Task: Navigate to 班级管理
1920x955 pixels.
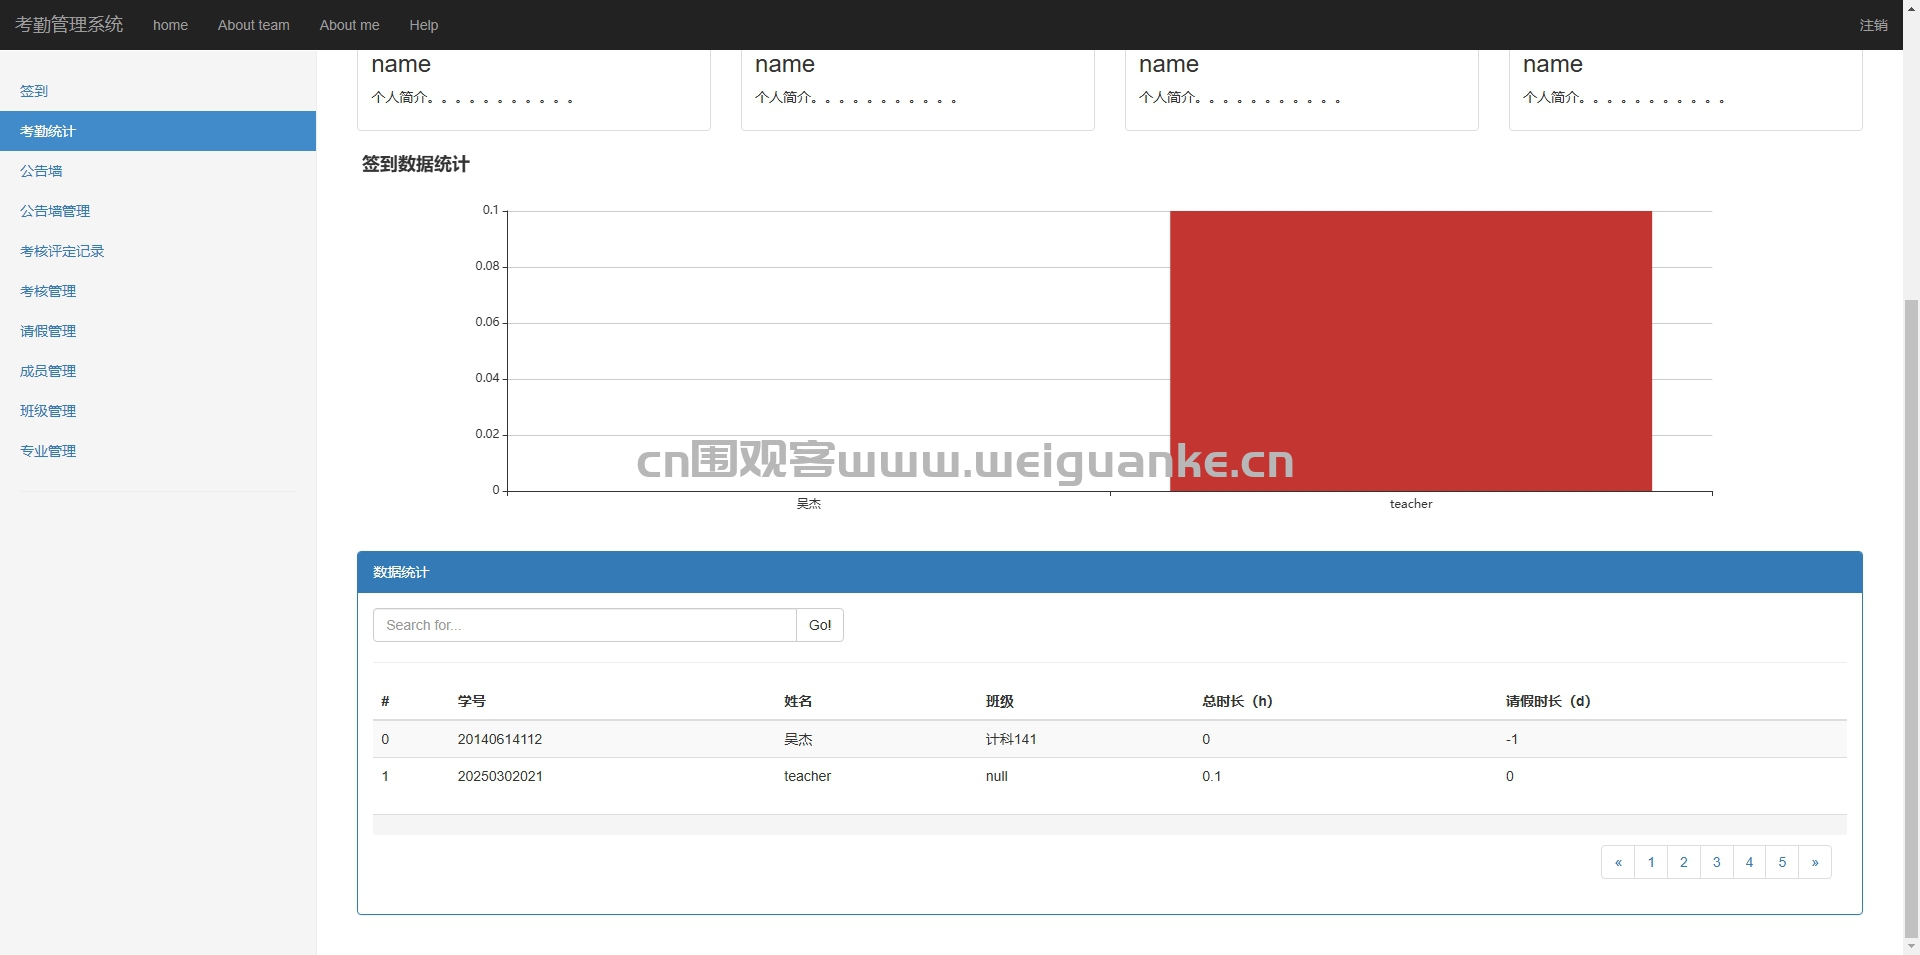Action: [x=158, y=411]
